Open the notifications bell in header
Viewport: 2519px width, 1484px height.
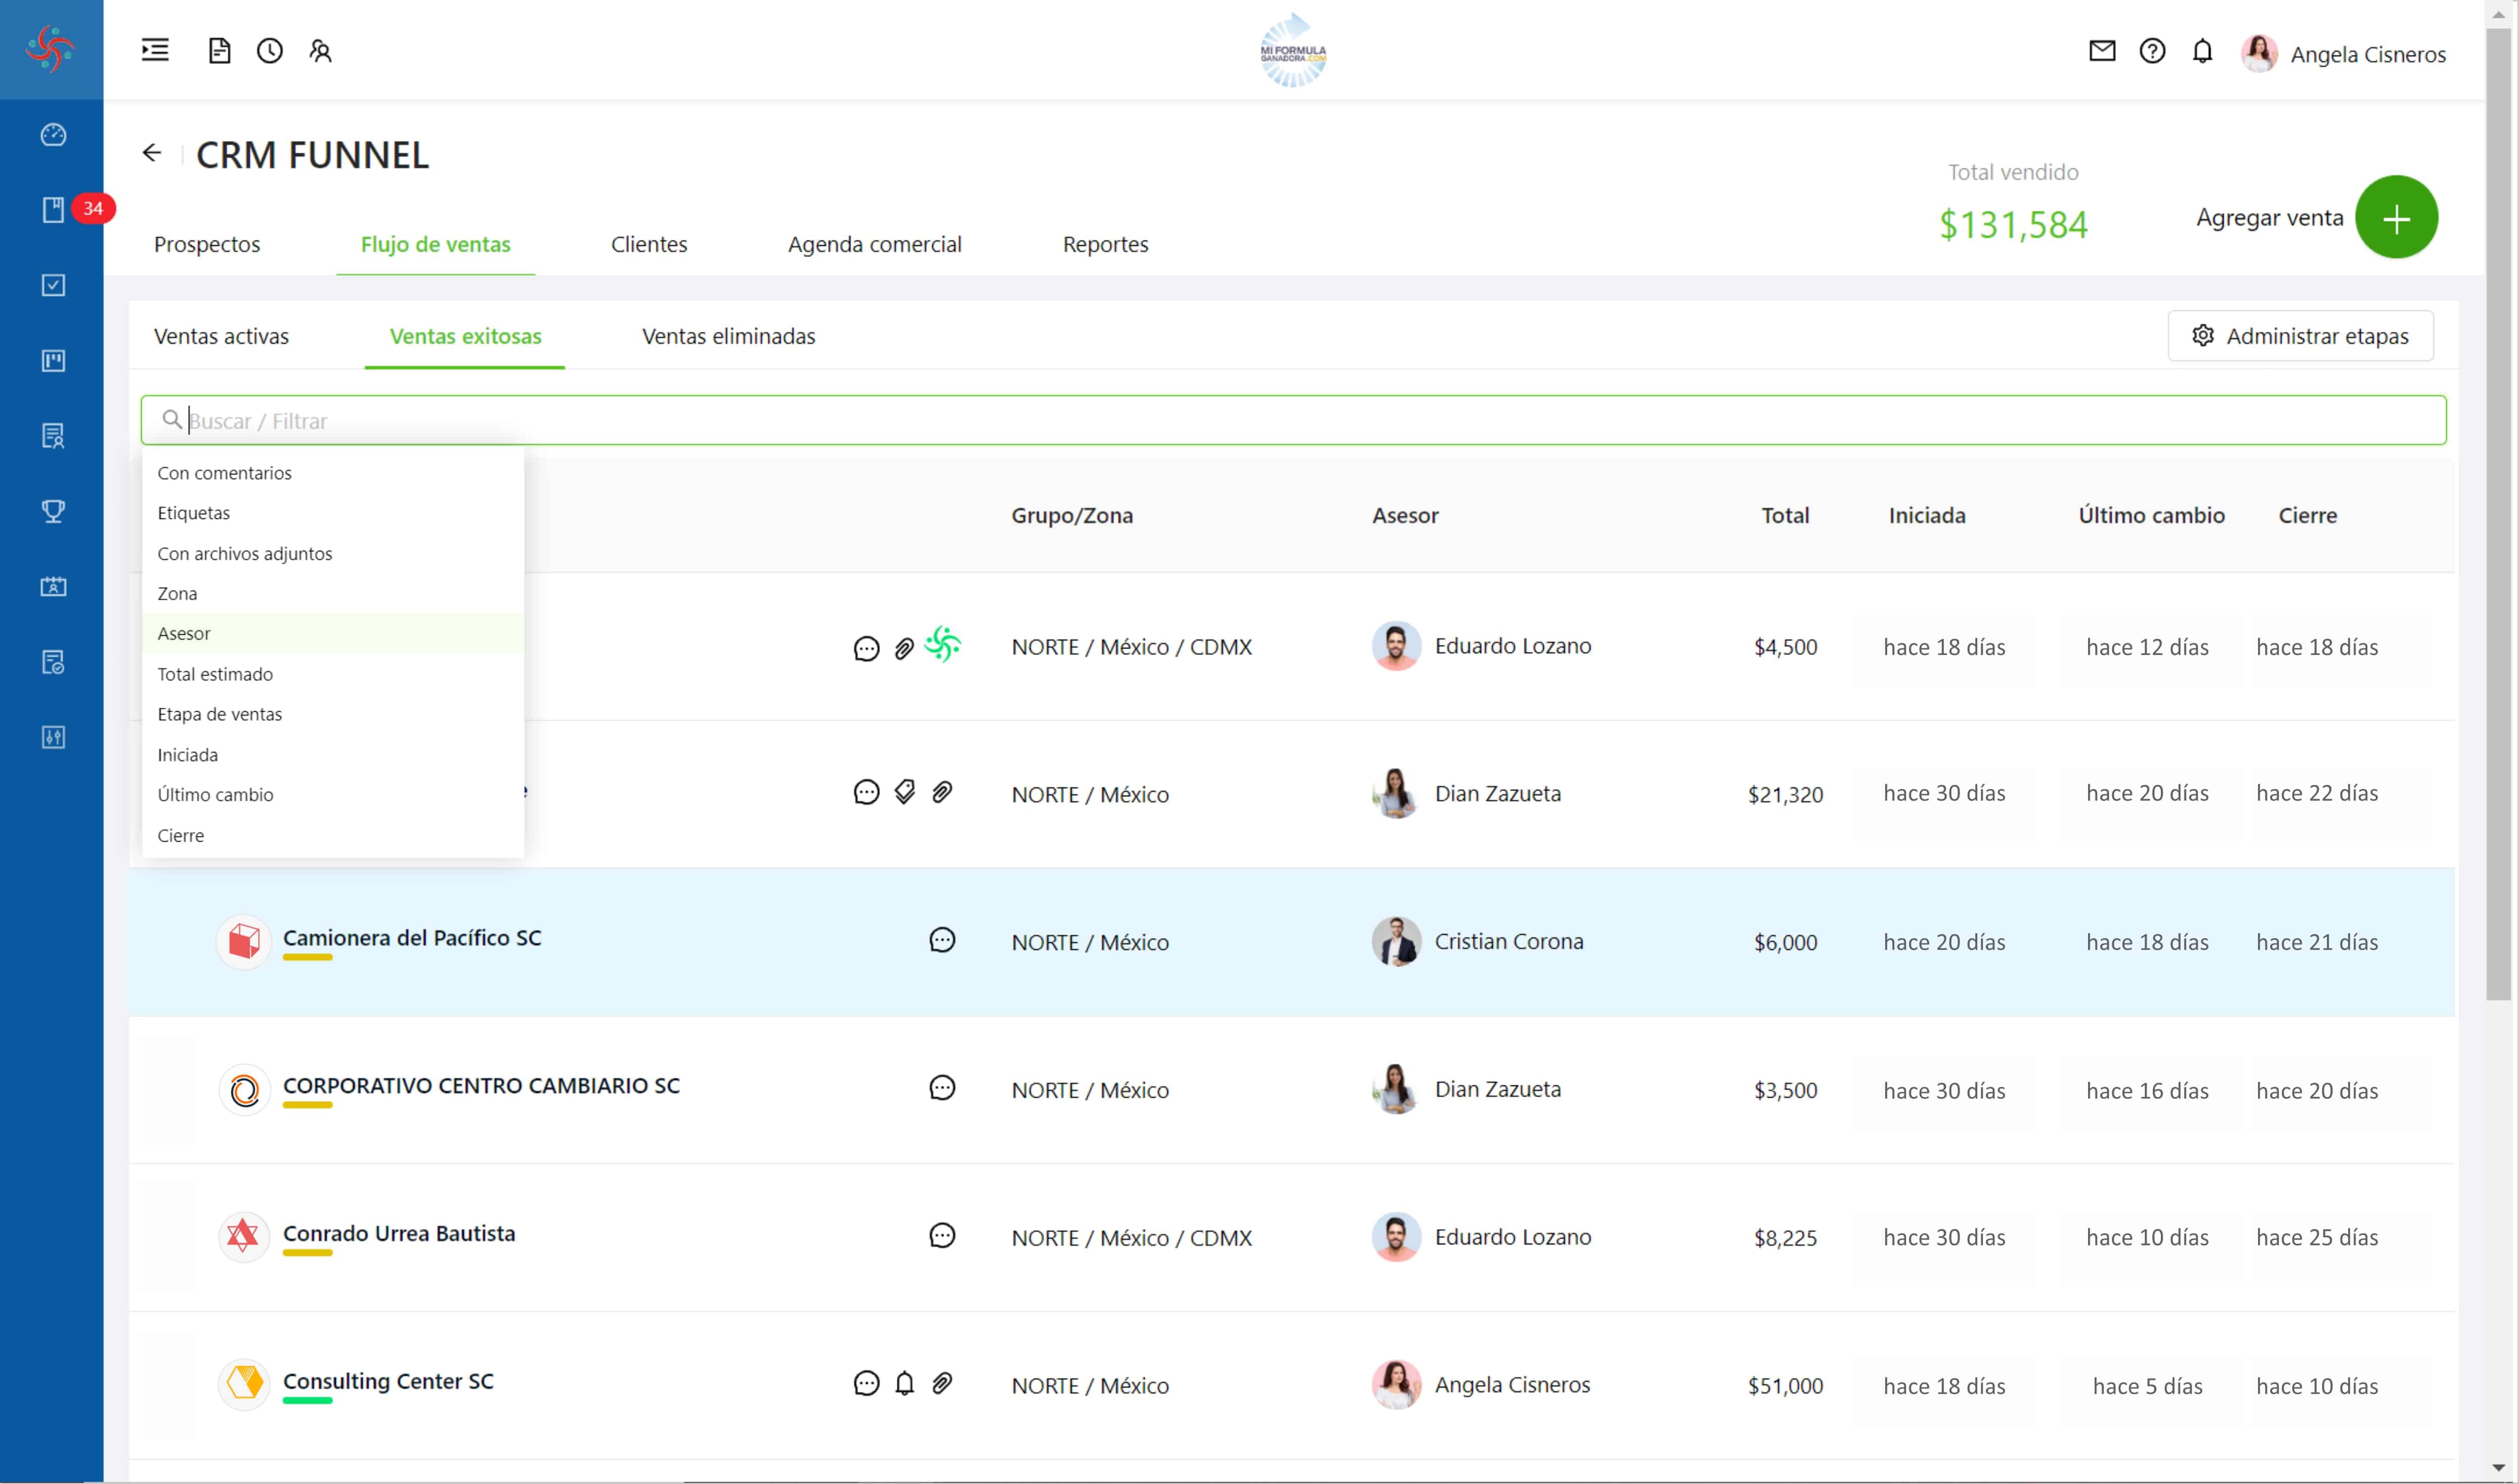(2202, 50)
